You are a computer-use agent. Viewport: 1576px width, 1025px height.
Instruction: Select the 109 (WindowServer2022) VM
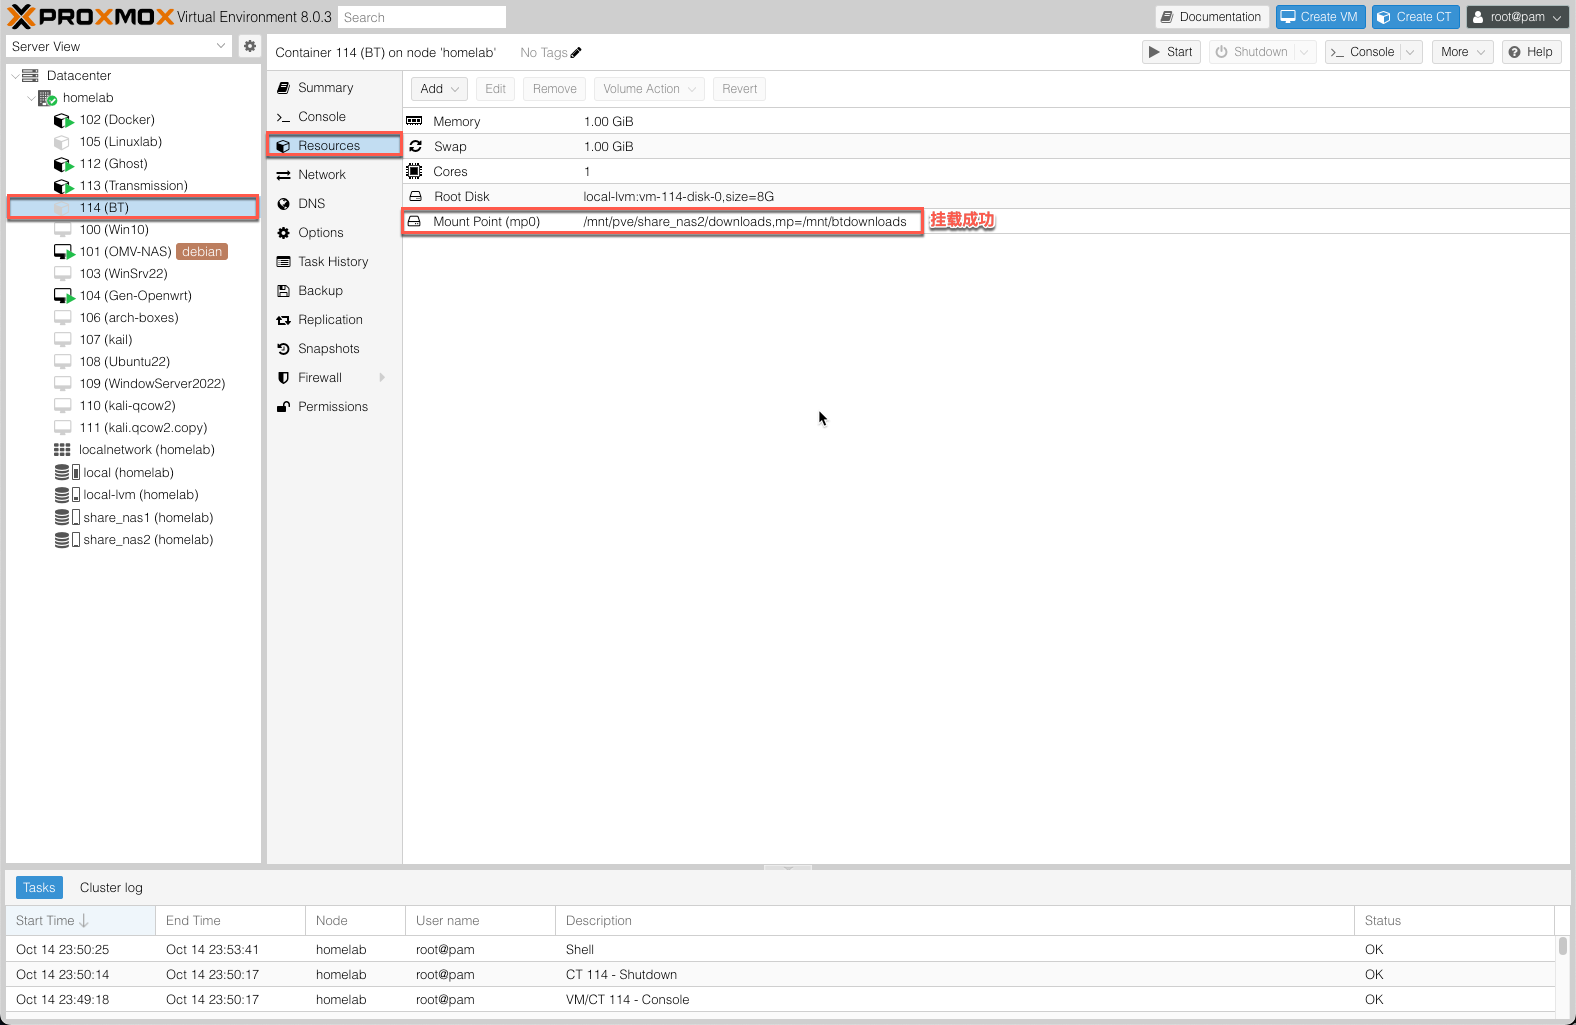pyautogui.click(x=133, y=384)
